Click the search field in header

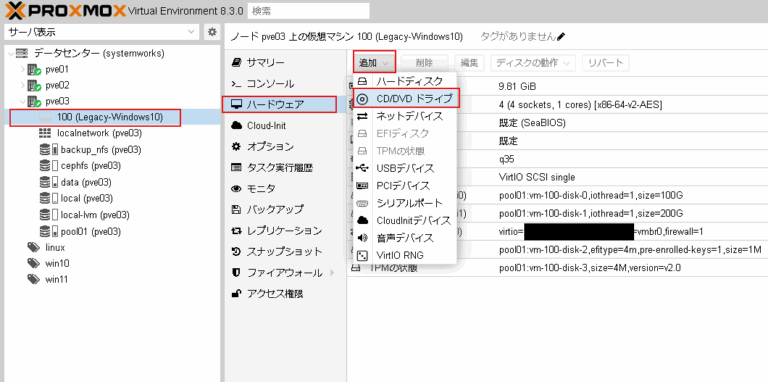click(x=309, y=11)
